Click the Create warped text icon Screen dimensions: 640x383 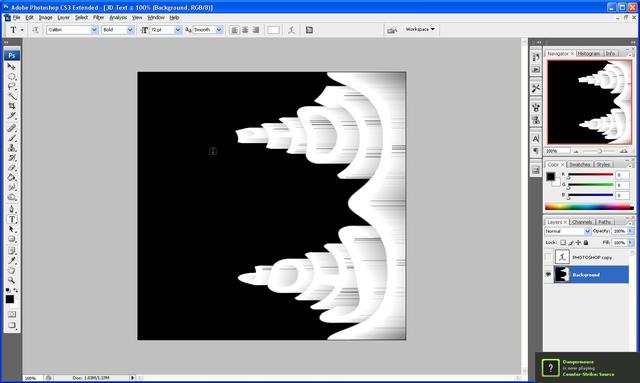tap(291, 30)
